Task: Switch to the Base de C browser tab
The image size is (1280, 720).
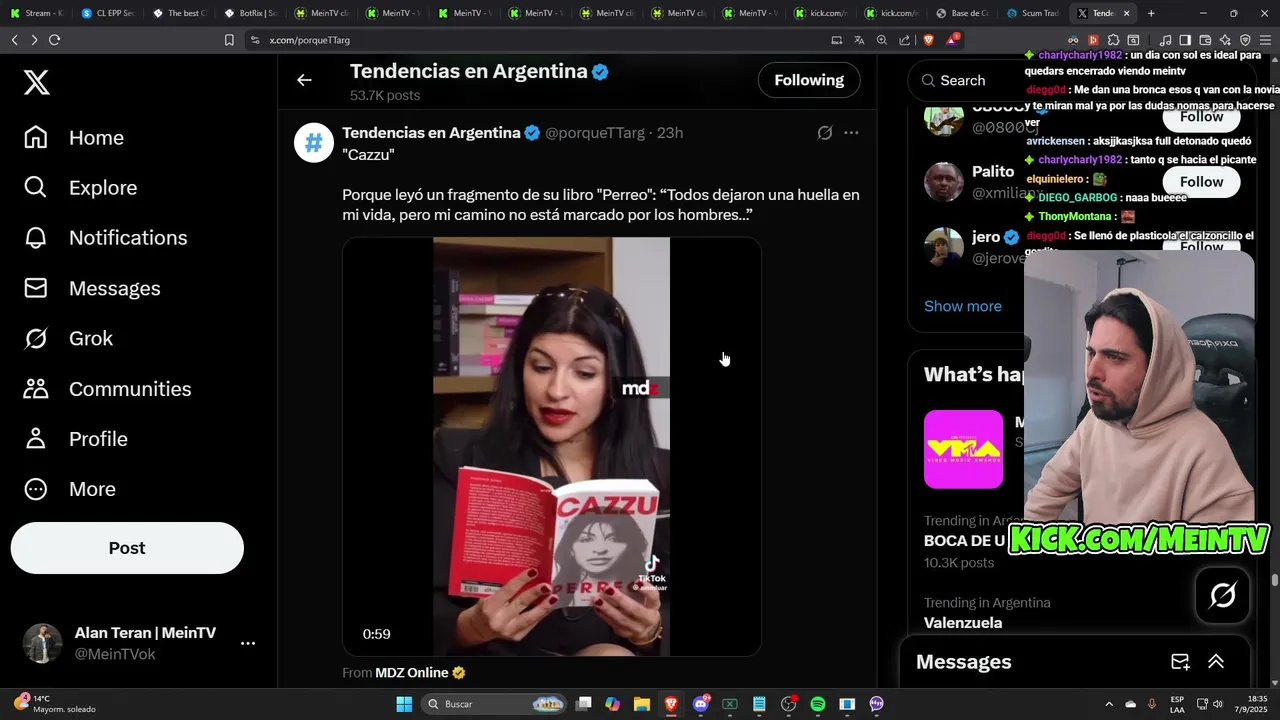Action: (x=963, y=13)
